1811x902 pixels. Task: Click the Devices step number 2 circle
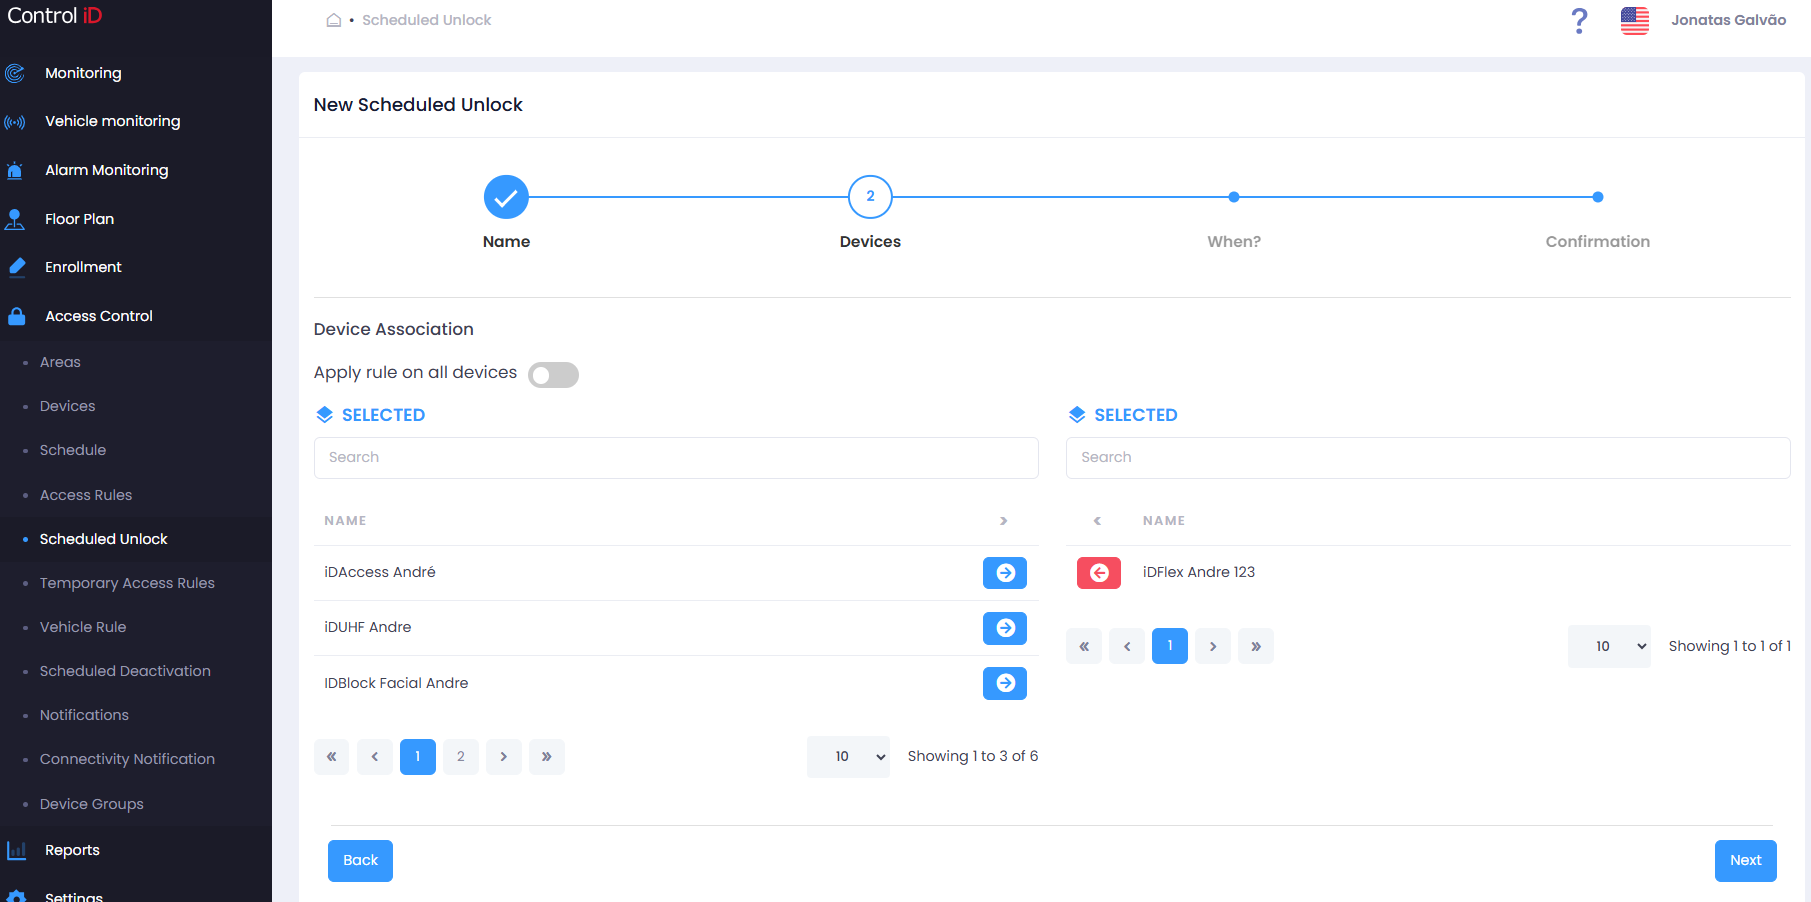870,197
